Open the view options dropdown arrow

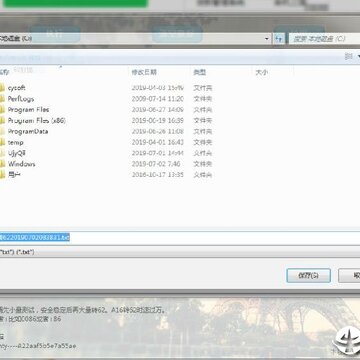(358, 57)
